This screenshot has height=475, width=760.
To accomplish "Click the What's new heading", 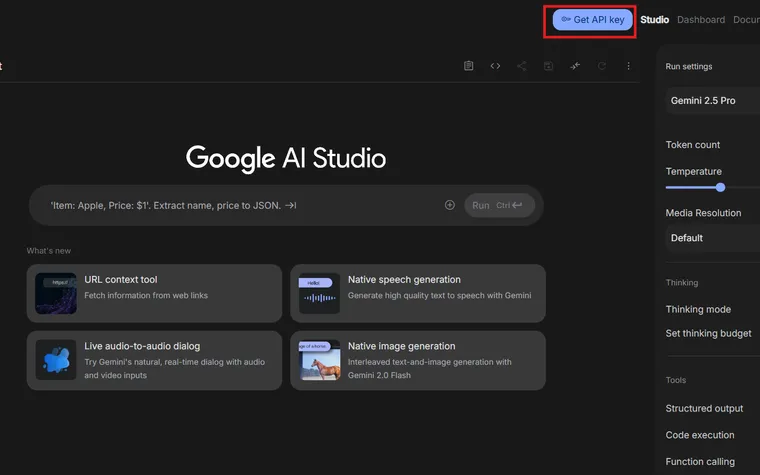I will coord(48,251).
